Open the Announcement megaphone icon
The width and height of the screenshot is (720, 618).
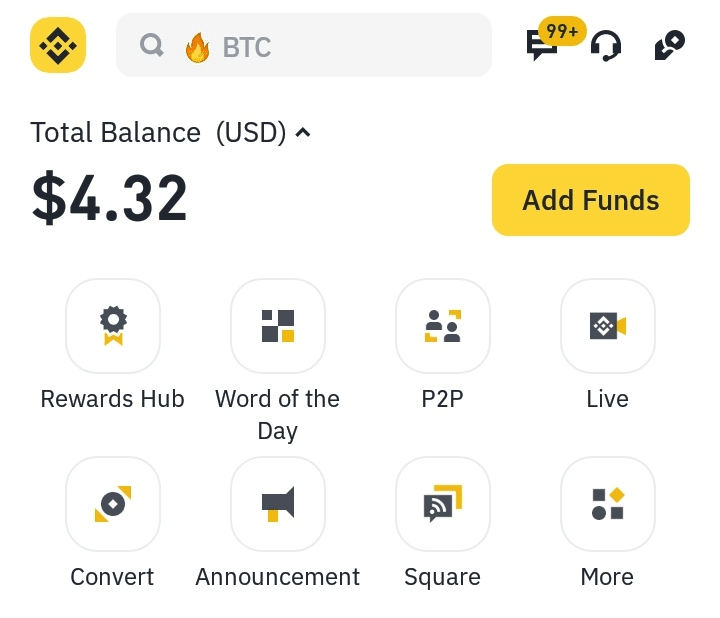(278, 504)
